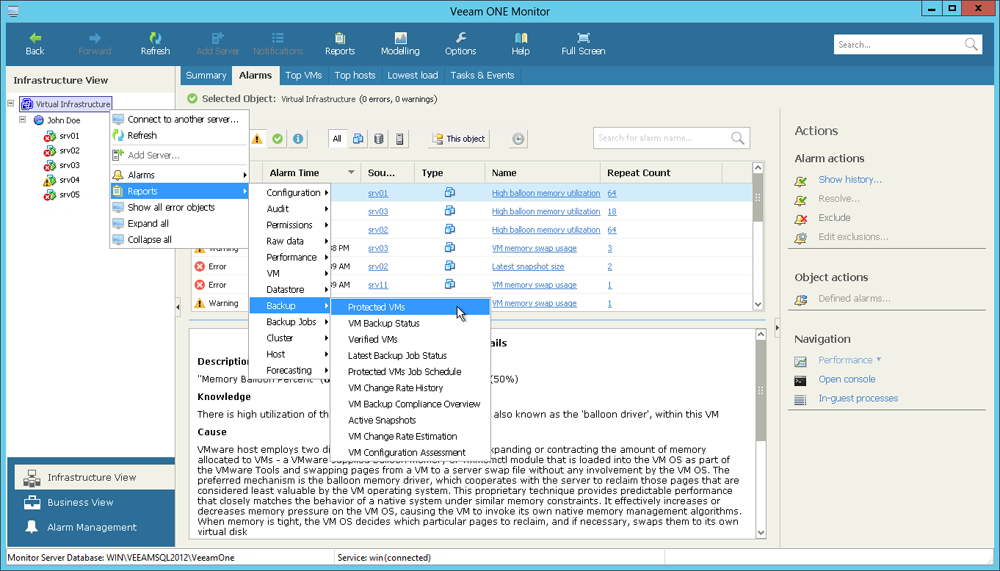
Task: Click the search magnifier in top toolbar
Action: pos(971,44)
